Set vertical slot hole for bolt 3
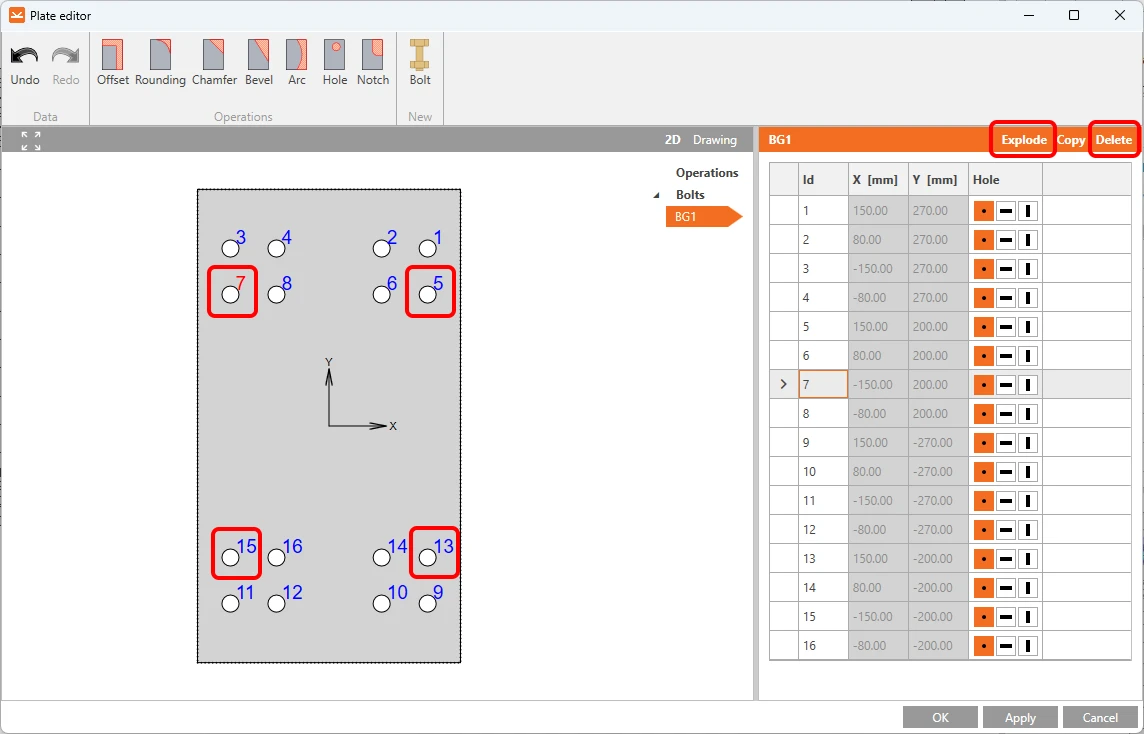The image size is (1144, 734). 1027,269
